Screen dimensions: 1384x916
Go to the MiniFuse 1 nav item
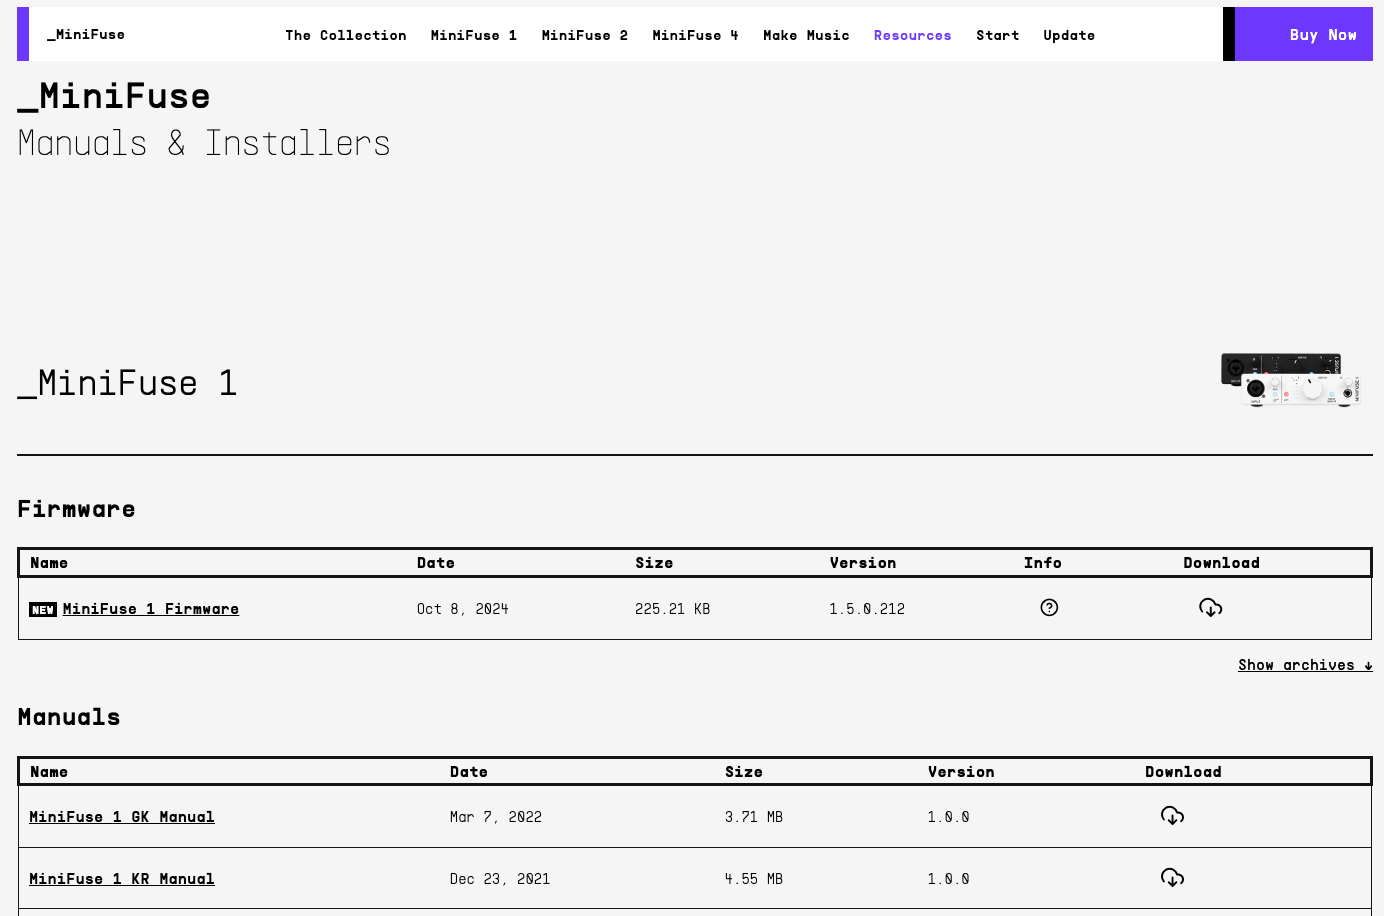click(x=473, y=35)
